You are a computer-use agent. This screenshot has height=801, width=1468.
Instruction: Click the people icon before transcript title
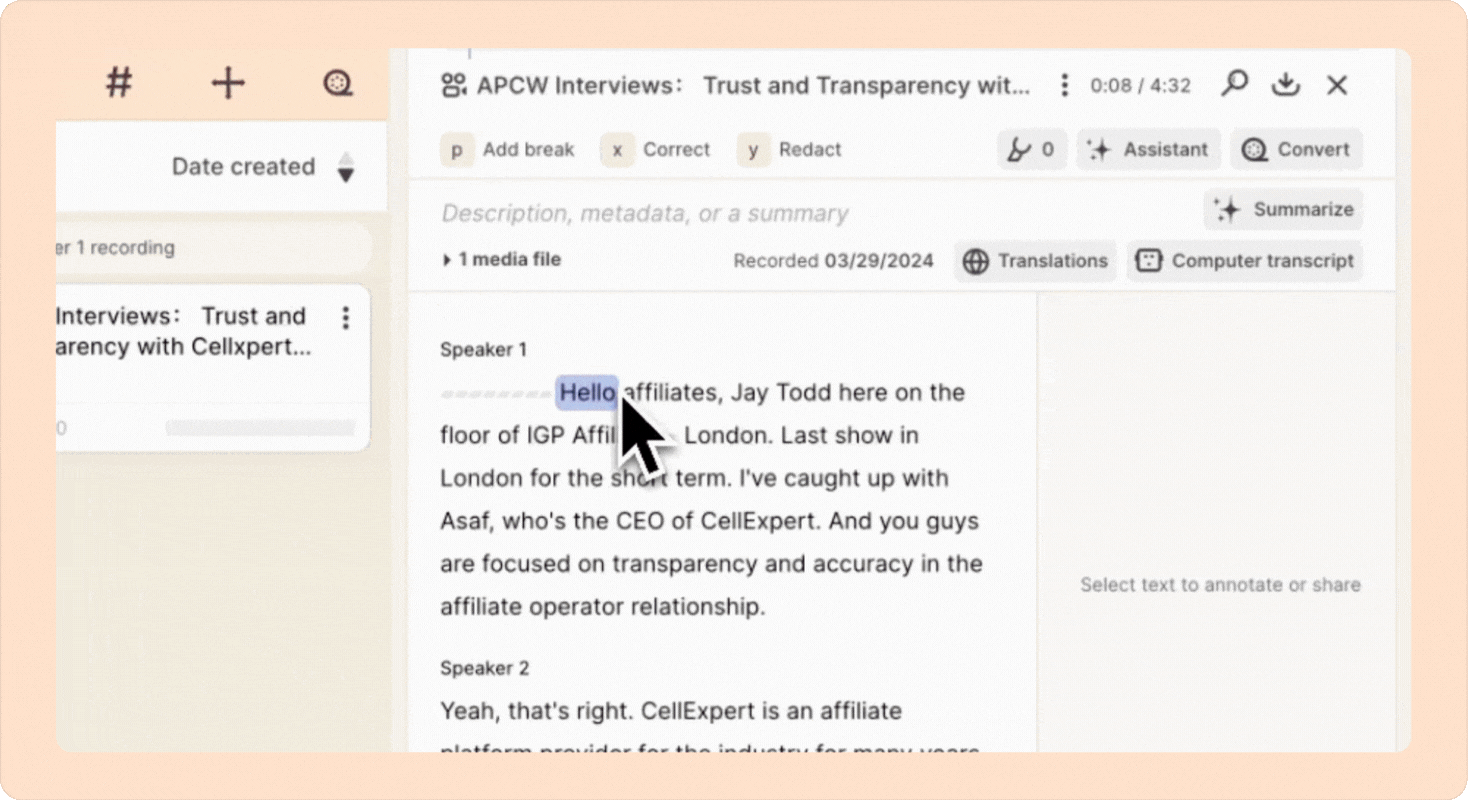pyautogui.click(x=454, y=86)
